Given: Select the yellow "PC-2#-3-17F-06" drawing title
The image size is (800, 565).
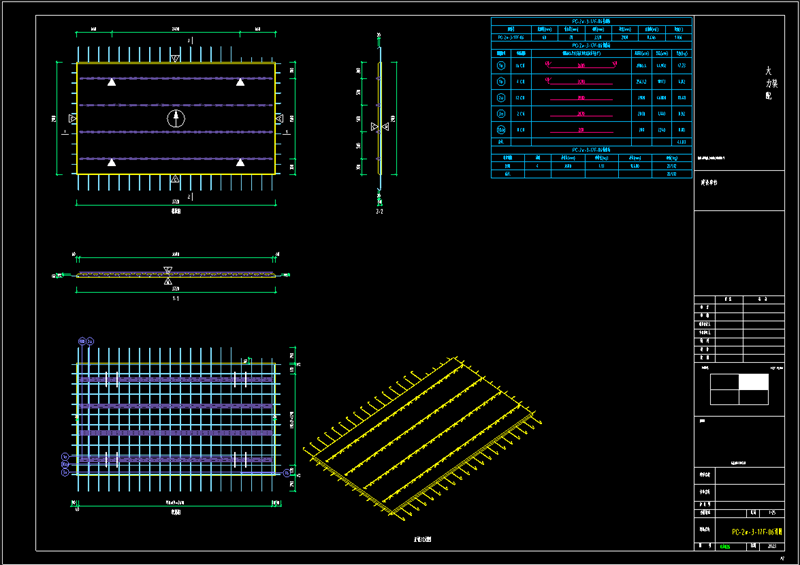Looking at the screenshot, I should click(757, 532).
